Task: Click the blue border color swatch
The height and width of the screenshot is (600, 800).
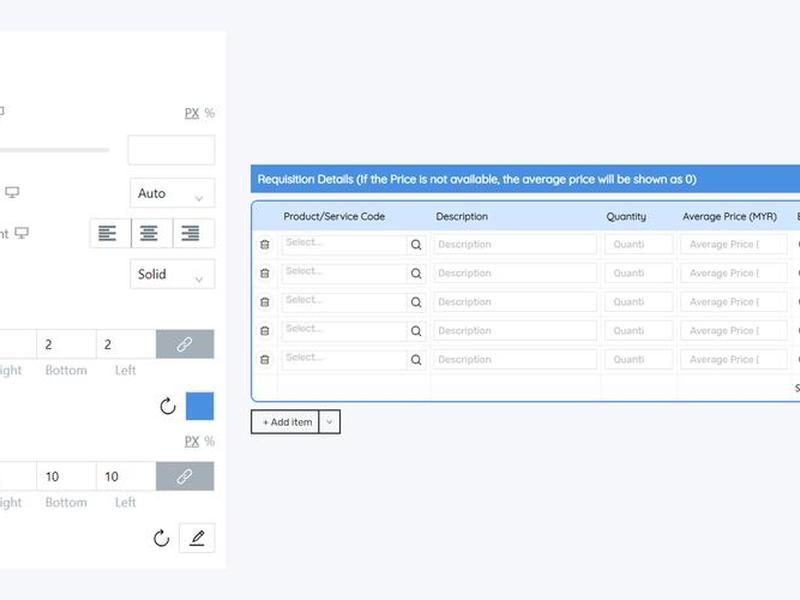Action: 199,406
